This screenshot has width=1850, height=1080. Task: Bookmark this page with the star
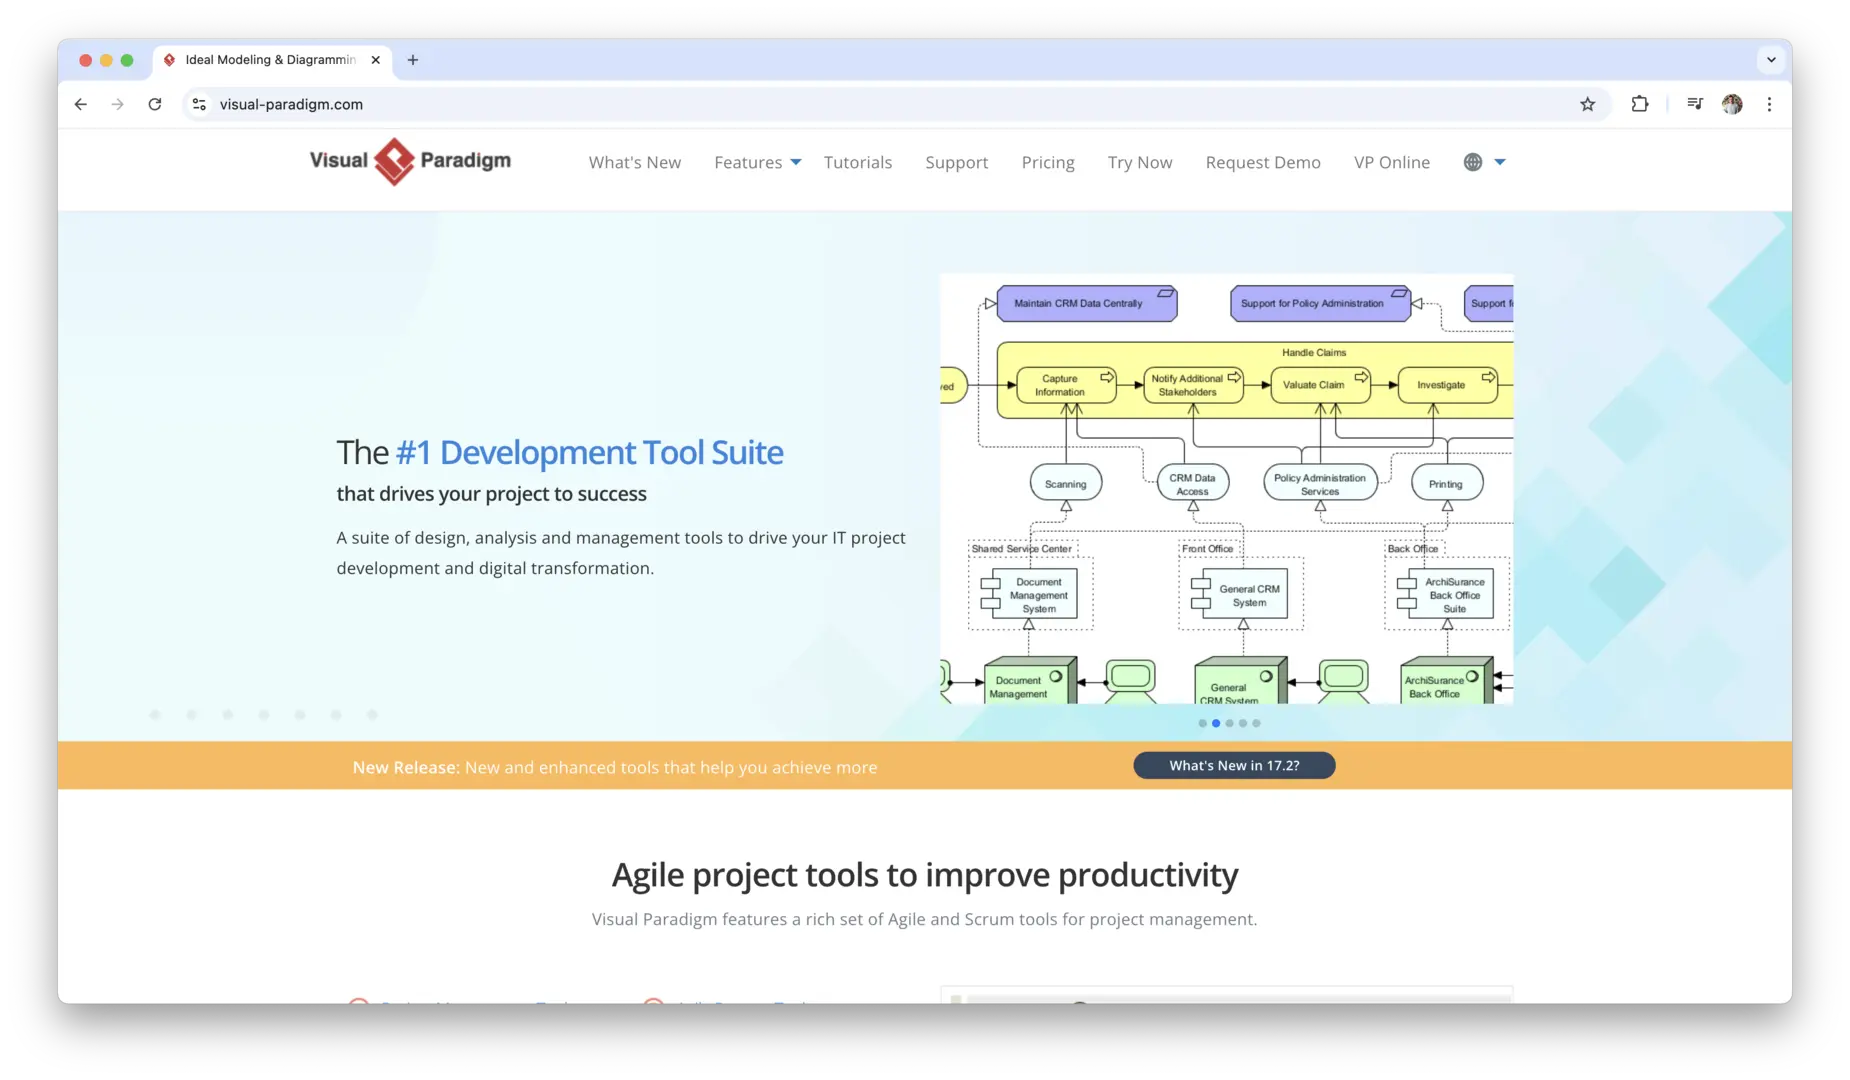(x=1587, y=104)
